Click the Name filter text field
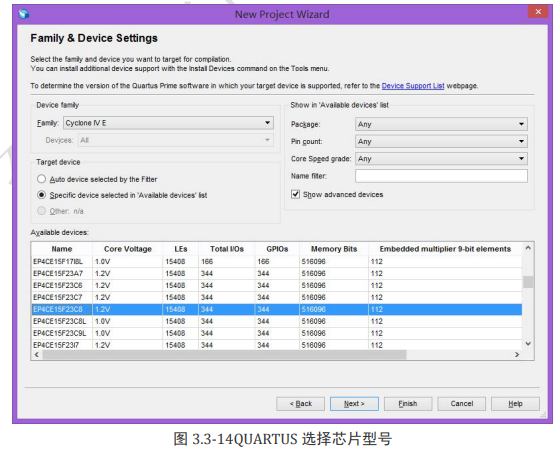Viewport: 560px width, 457px height. click(441, 176)
